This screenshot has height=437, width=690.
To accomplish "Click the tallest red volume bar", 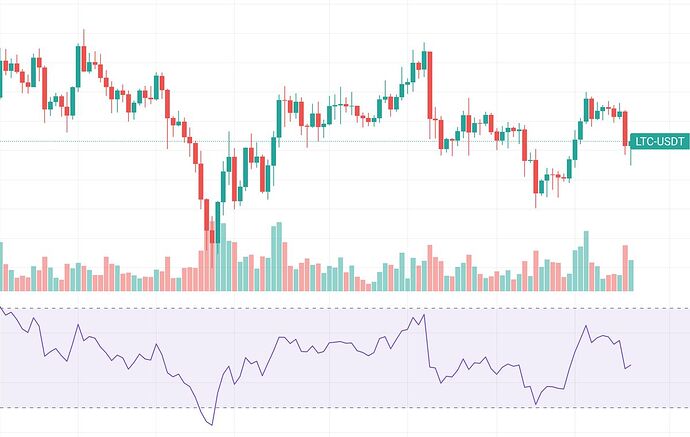I will point(208,253).
